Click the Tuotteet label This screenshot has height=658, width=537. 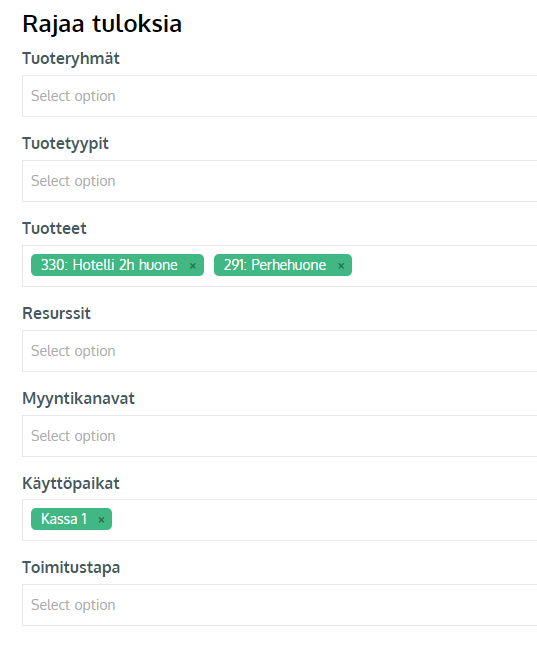tap(55, 228)
